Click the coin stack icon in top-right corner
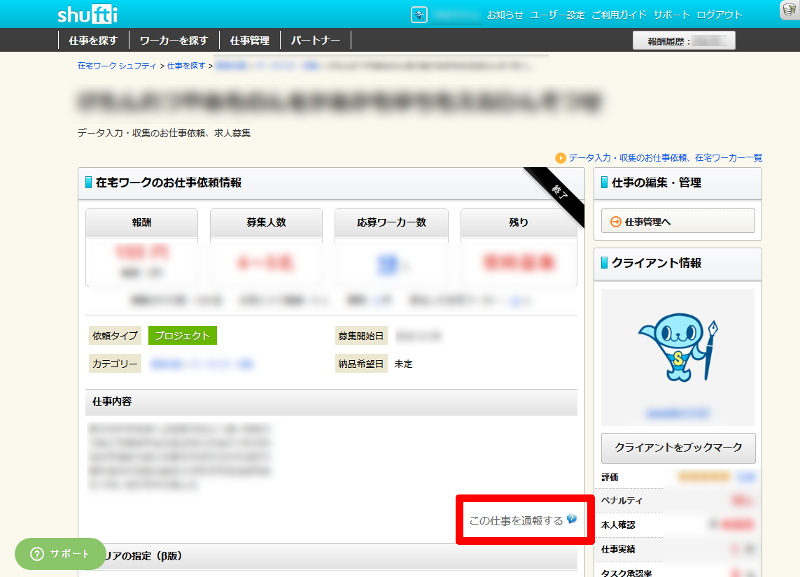Screen dimensions: 800x577 click(788, 10)
